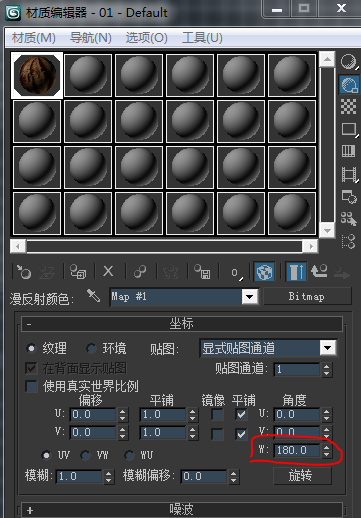This screenshot has width=361, height=518.
Task: Click the 模糊 spinner arrows
Action: [108, 477]
